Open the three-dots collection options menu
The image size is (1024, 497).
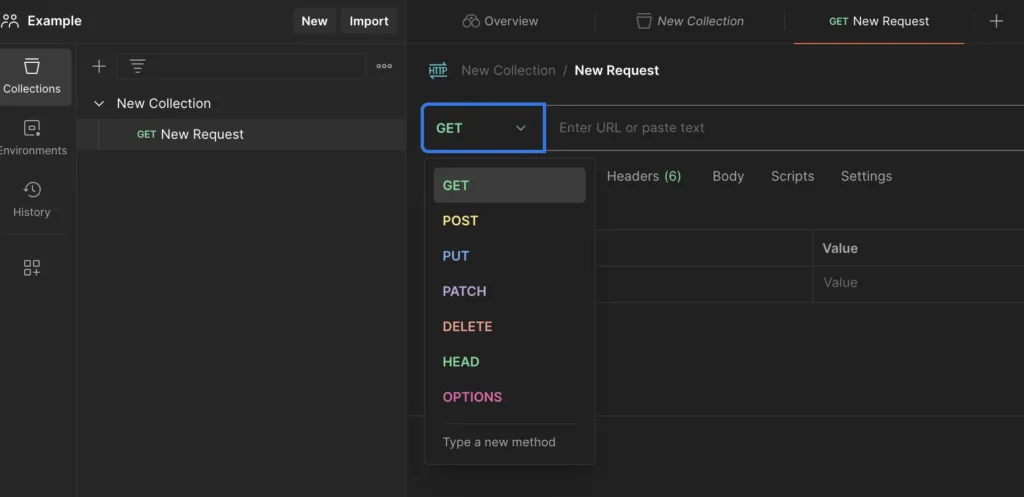pos(384,66)
